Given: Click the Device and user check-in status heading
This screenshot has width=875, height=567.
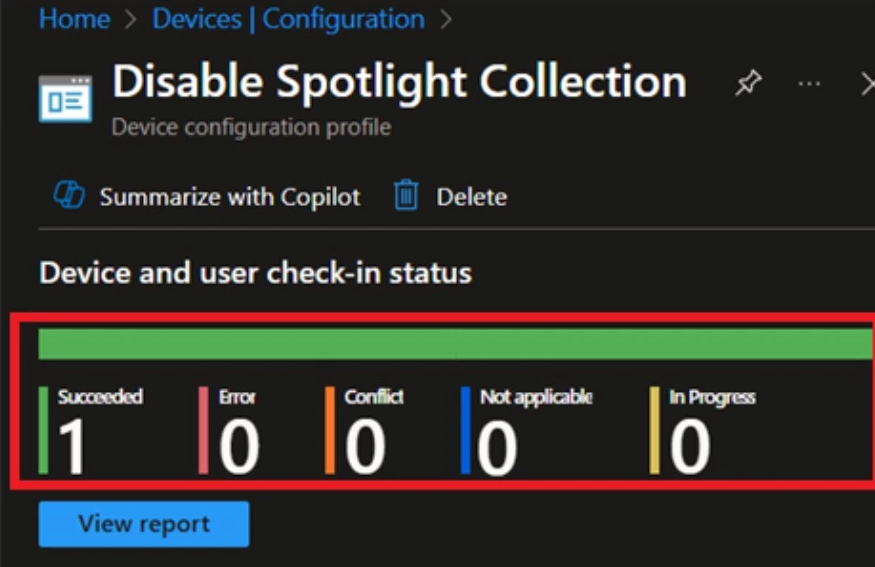Looking at the screenshot, I should point(255,272).
